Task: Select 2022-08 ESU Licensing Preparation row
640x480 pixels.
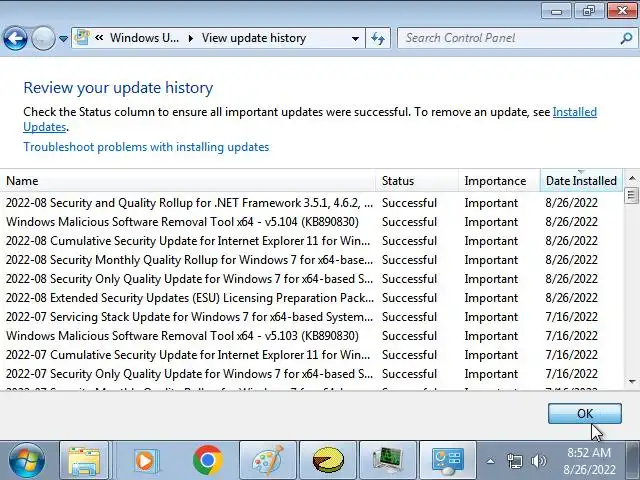Action: [311, 298]
